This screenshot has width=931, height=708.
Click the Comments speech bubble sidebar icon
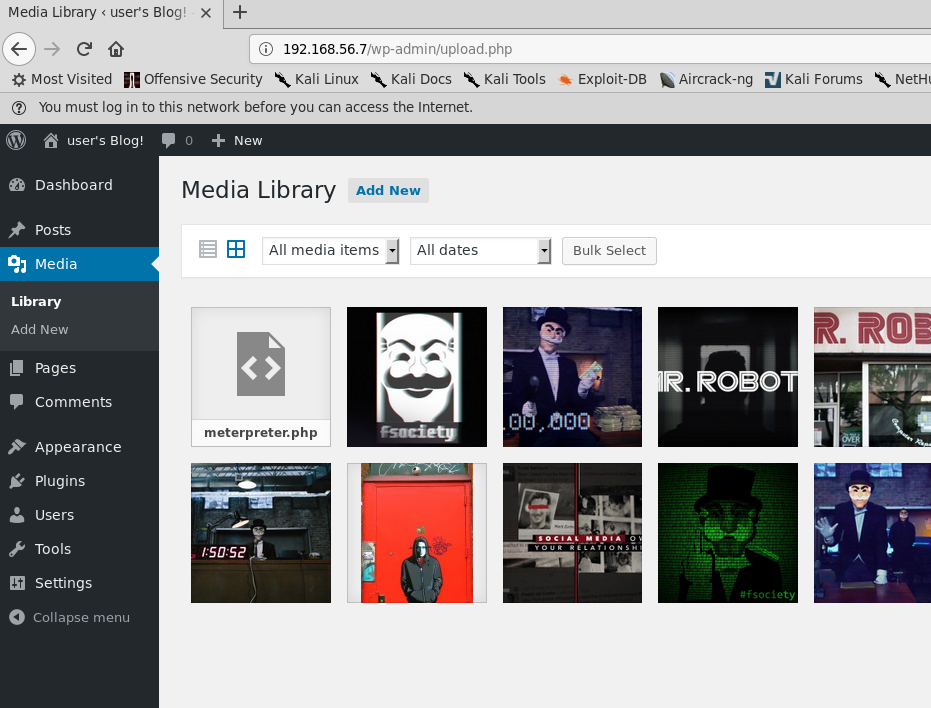[17, 402]
